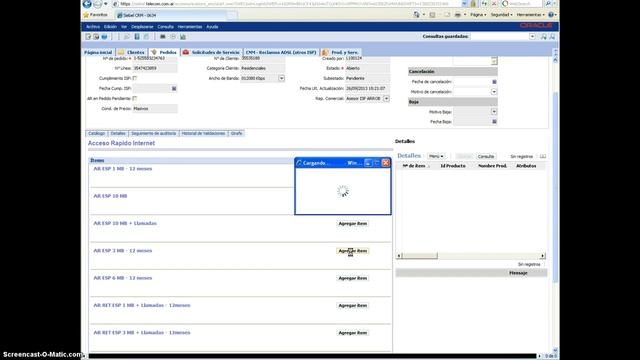Click last icon right of Consultas guardadas
This screenshot has height=360, width=640.
[552, 37]
